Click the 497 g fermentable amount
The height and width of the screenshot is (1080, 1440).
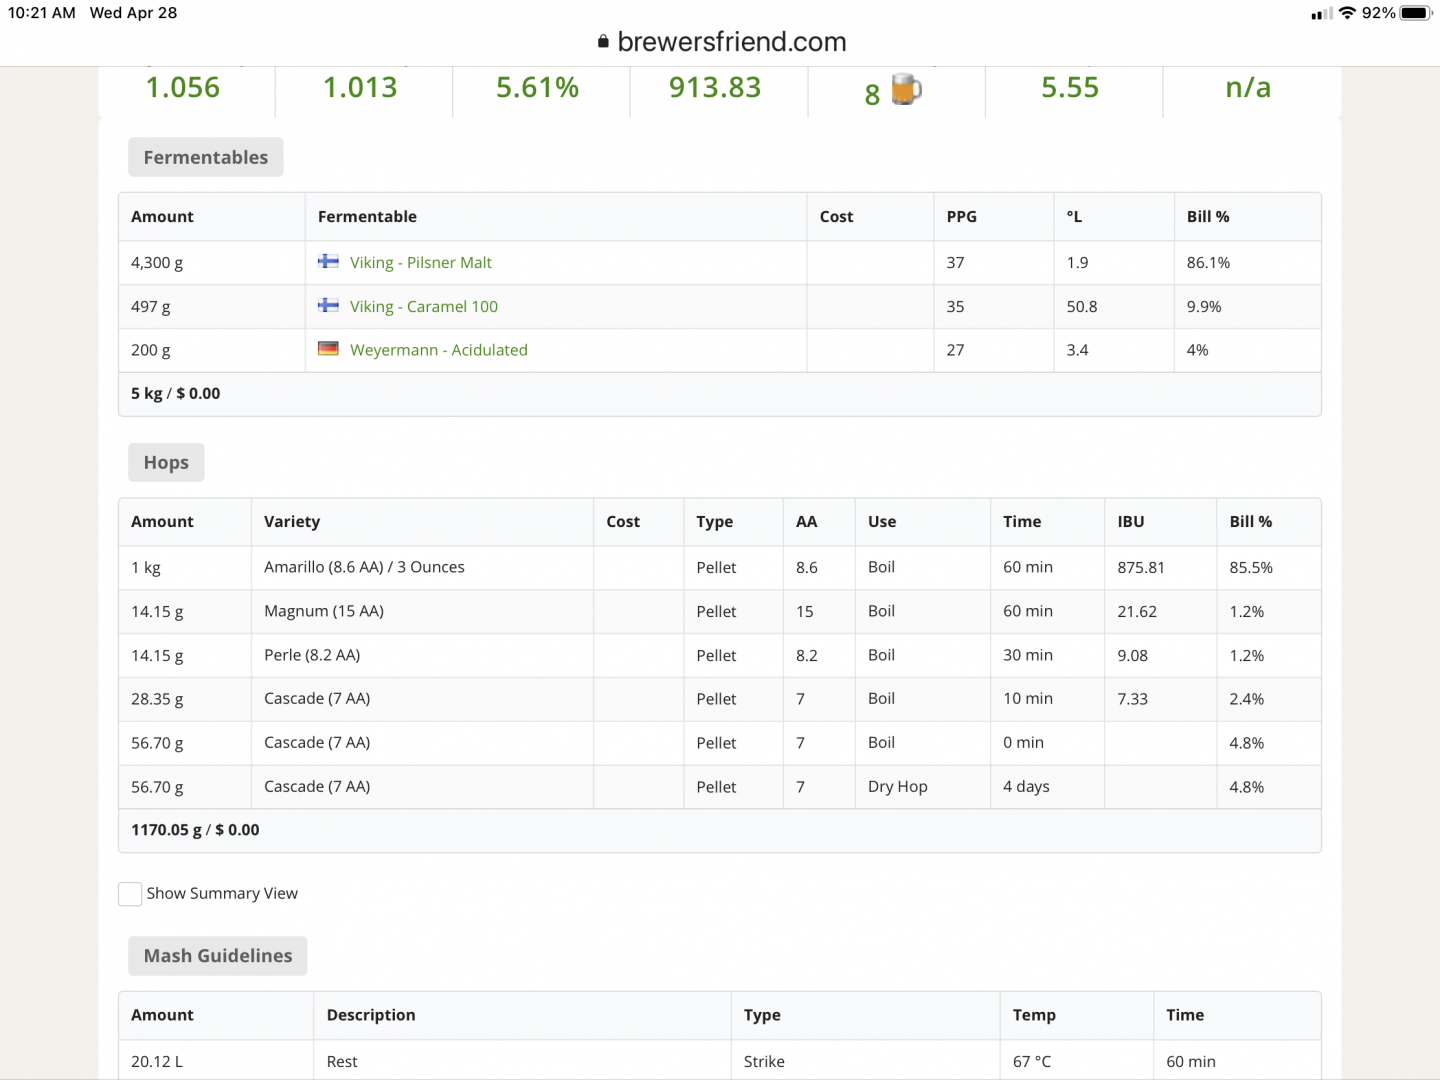(151, 307)
